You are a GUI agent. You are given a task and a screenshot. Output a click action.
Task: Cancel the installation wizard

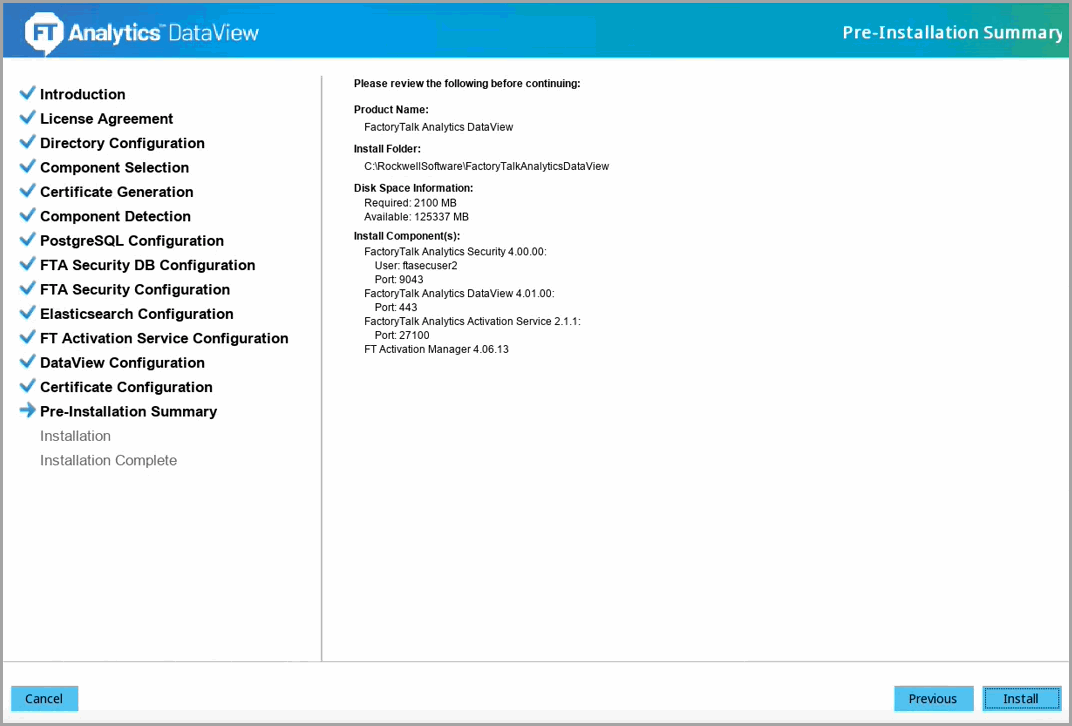[44, 699]
